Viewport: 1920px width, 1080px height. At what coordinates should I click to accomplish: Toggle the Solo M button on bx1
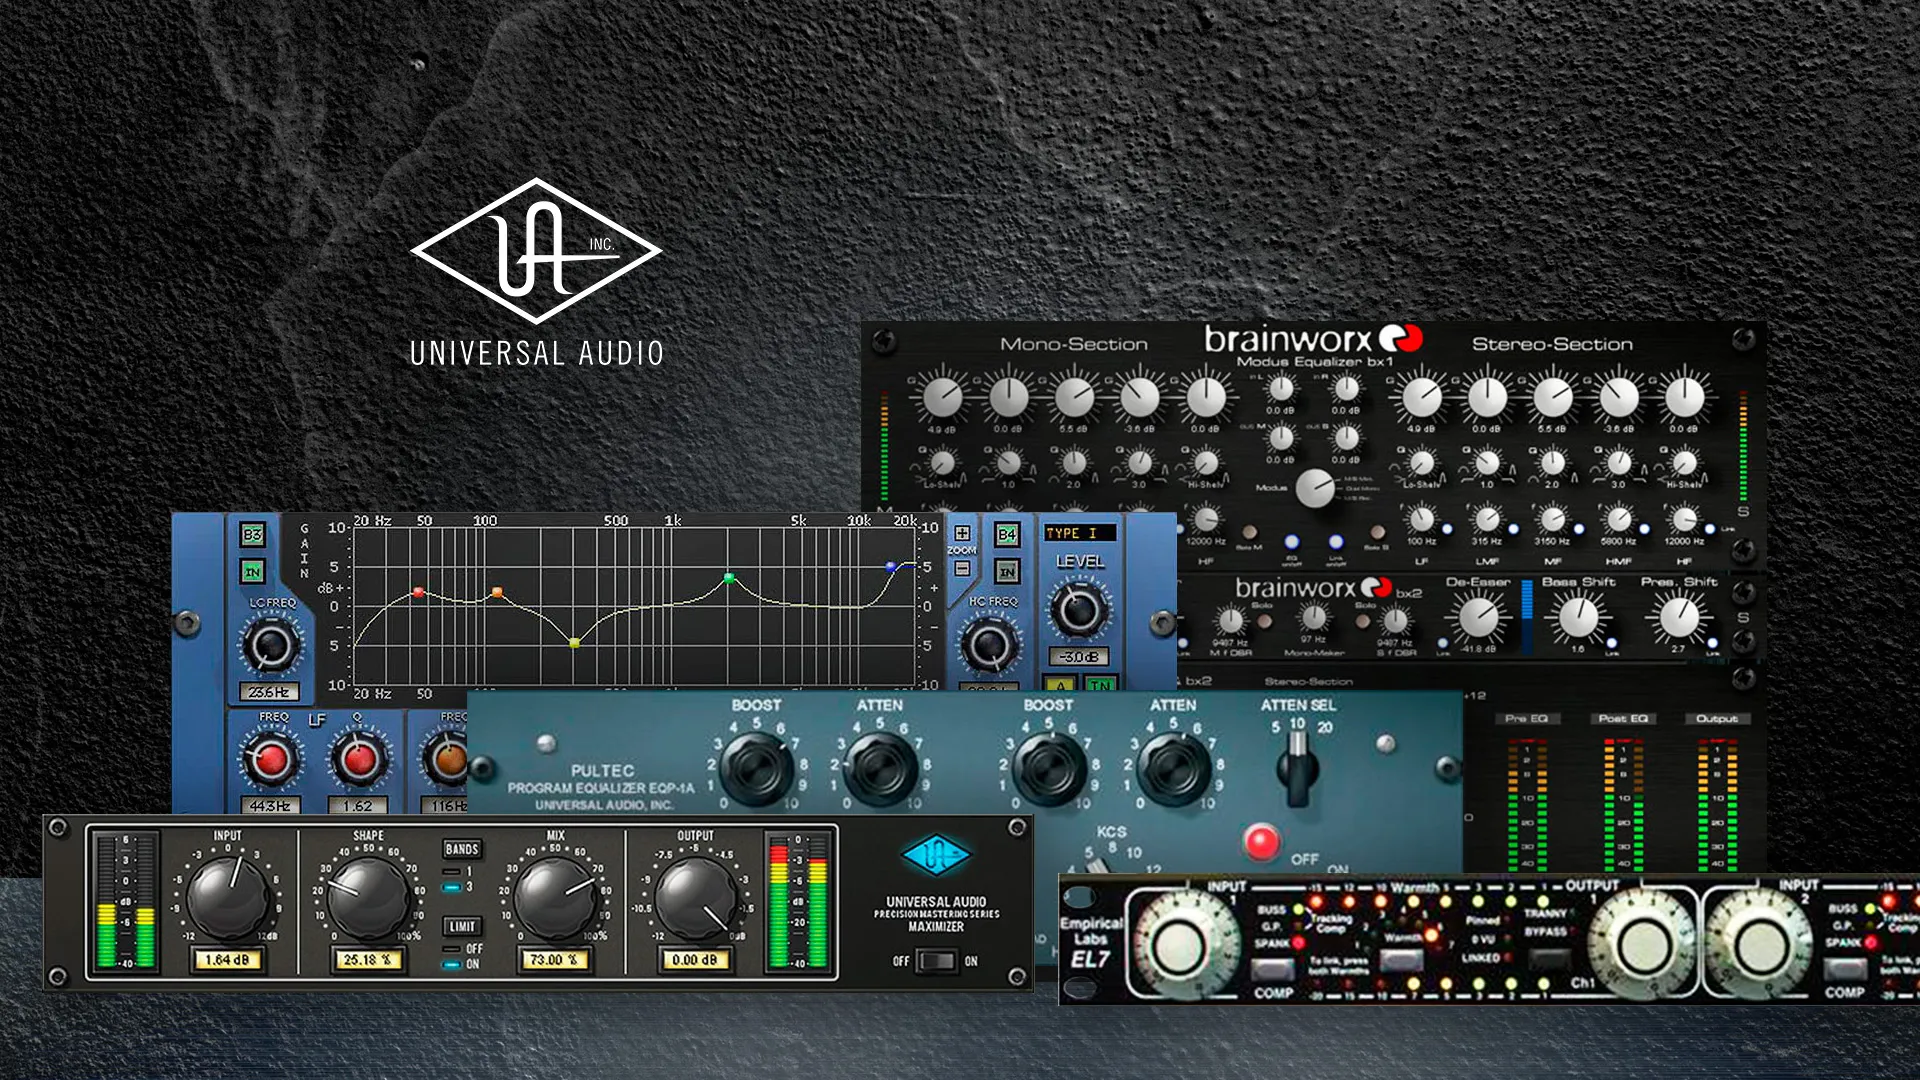(1249, 533)
